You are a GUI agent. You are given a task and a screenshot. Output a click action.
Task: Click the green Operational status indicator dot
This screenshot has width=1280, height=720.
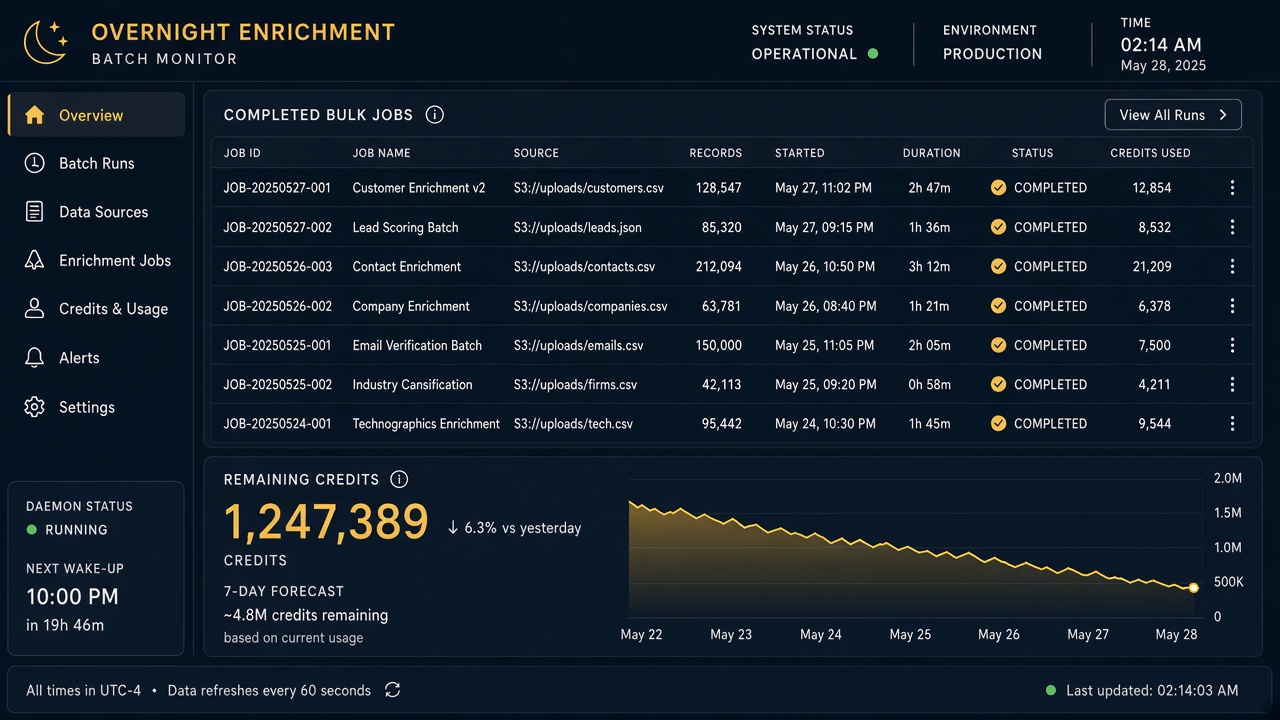pyautogui.click(x=873, y=54)
